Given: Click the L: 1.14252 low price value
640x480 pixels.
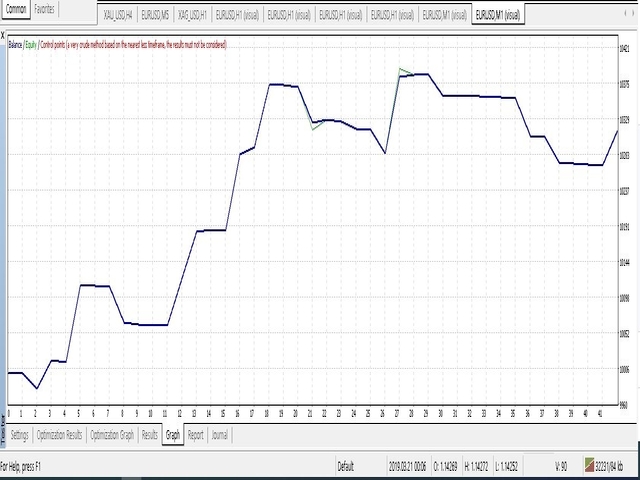Looking at the screenshot, I should pyautogui.click(x=507, y=466).
